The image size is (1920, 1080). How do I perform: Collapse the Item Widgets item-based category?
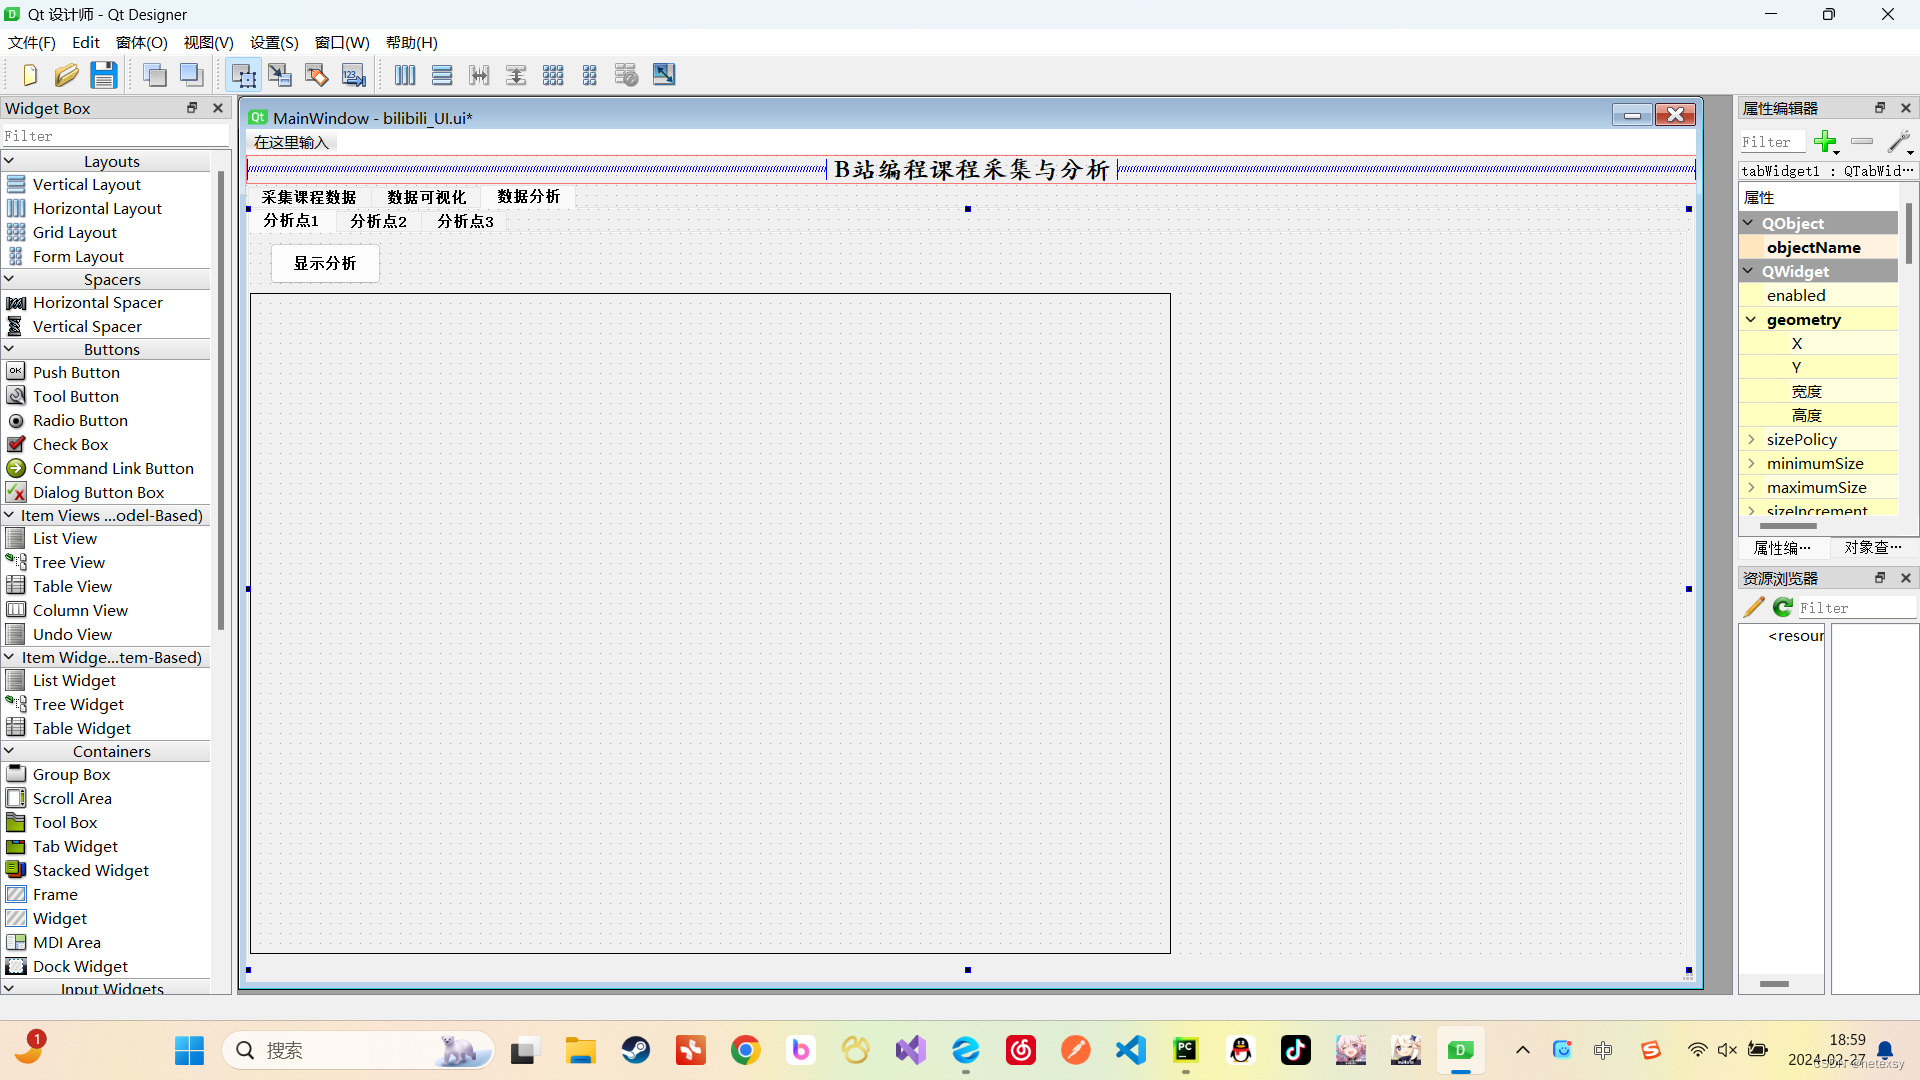click(x=9, y=657)
